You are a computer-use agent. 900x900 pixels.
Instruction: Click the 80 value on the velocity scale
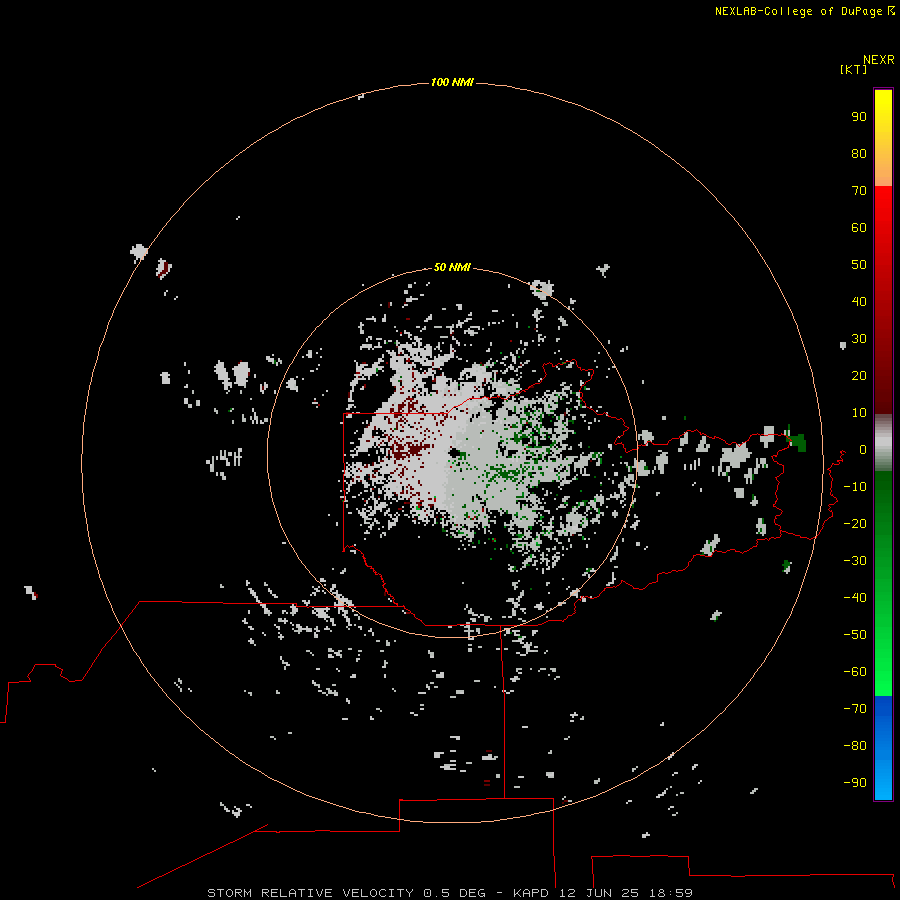coord(859,154)
